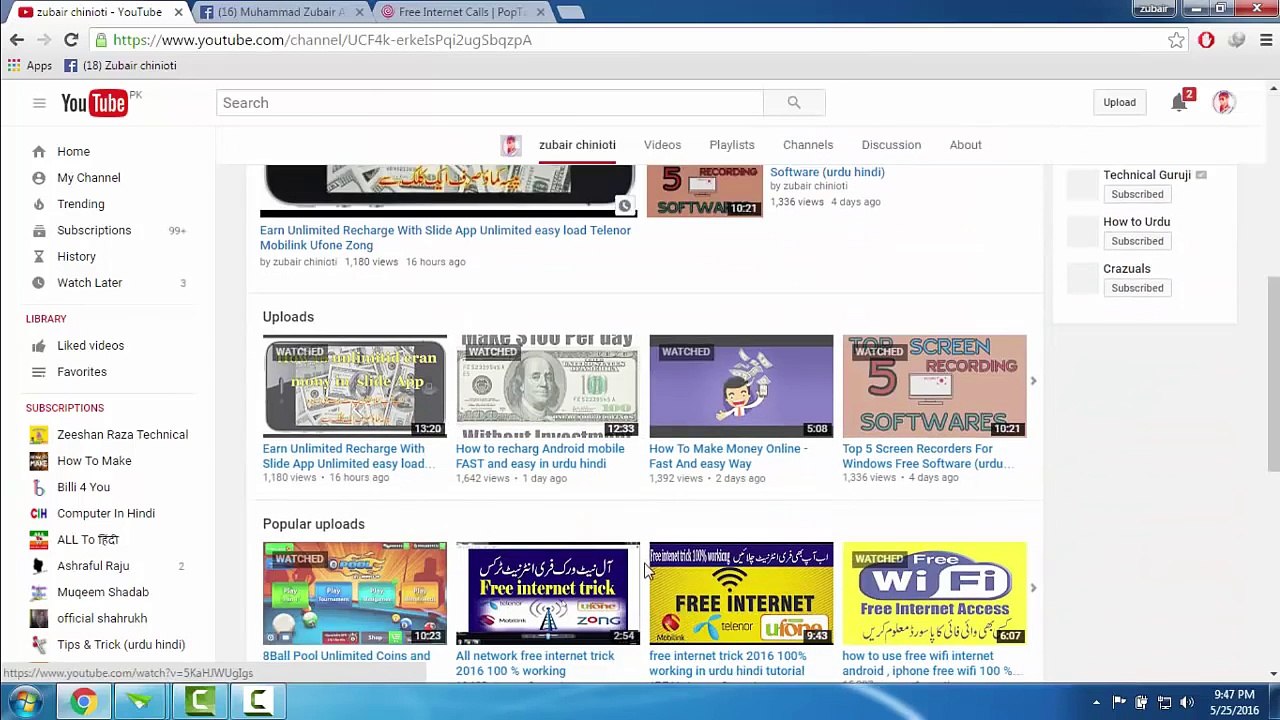
Task: Click the Home icon in sidebar
Action: click(x=39, y=151)
